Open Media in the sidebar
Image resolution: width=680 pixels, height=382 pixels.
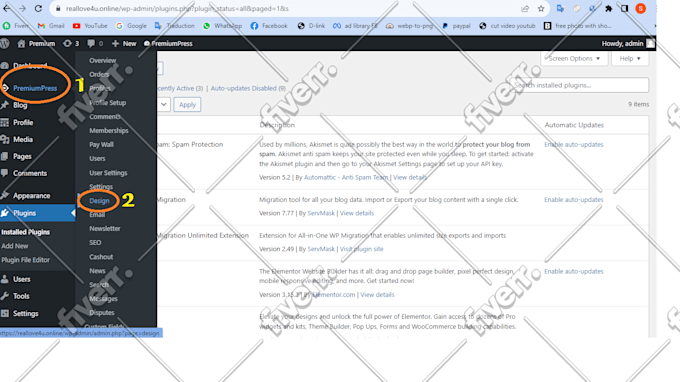coord(23,139)
